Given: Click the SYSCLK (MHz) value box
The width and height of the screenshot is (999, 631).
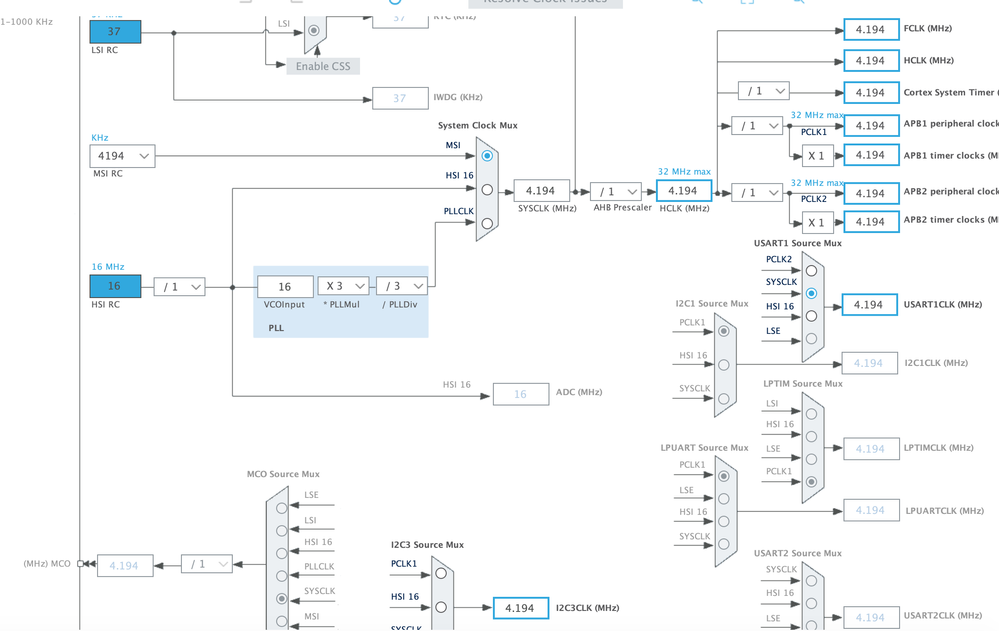Looking at the screenshot, I should click(542, 191).
